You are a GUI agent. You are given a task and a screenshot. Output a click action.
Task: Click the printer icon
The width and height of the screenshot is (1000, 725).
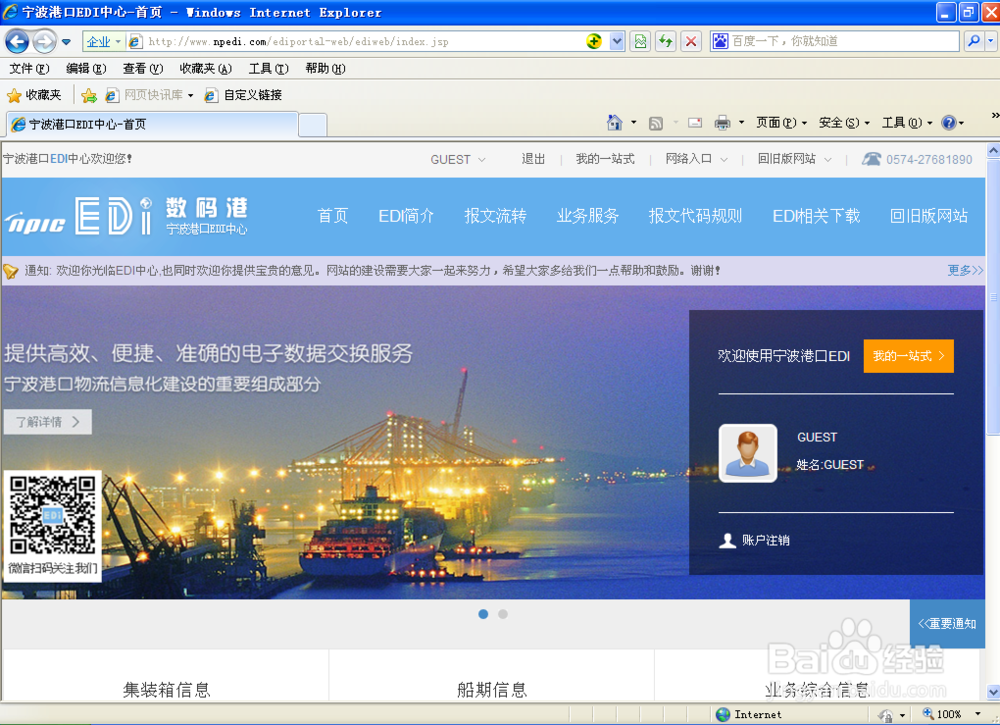(722, 122)
